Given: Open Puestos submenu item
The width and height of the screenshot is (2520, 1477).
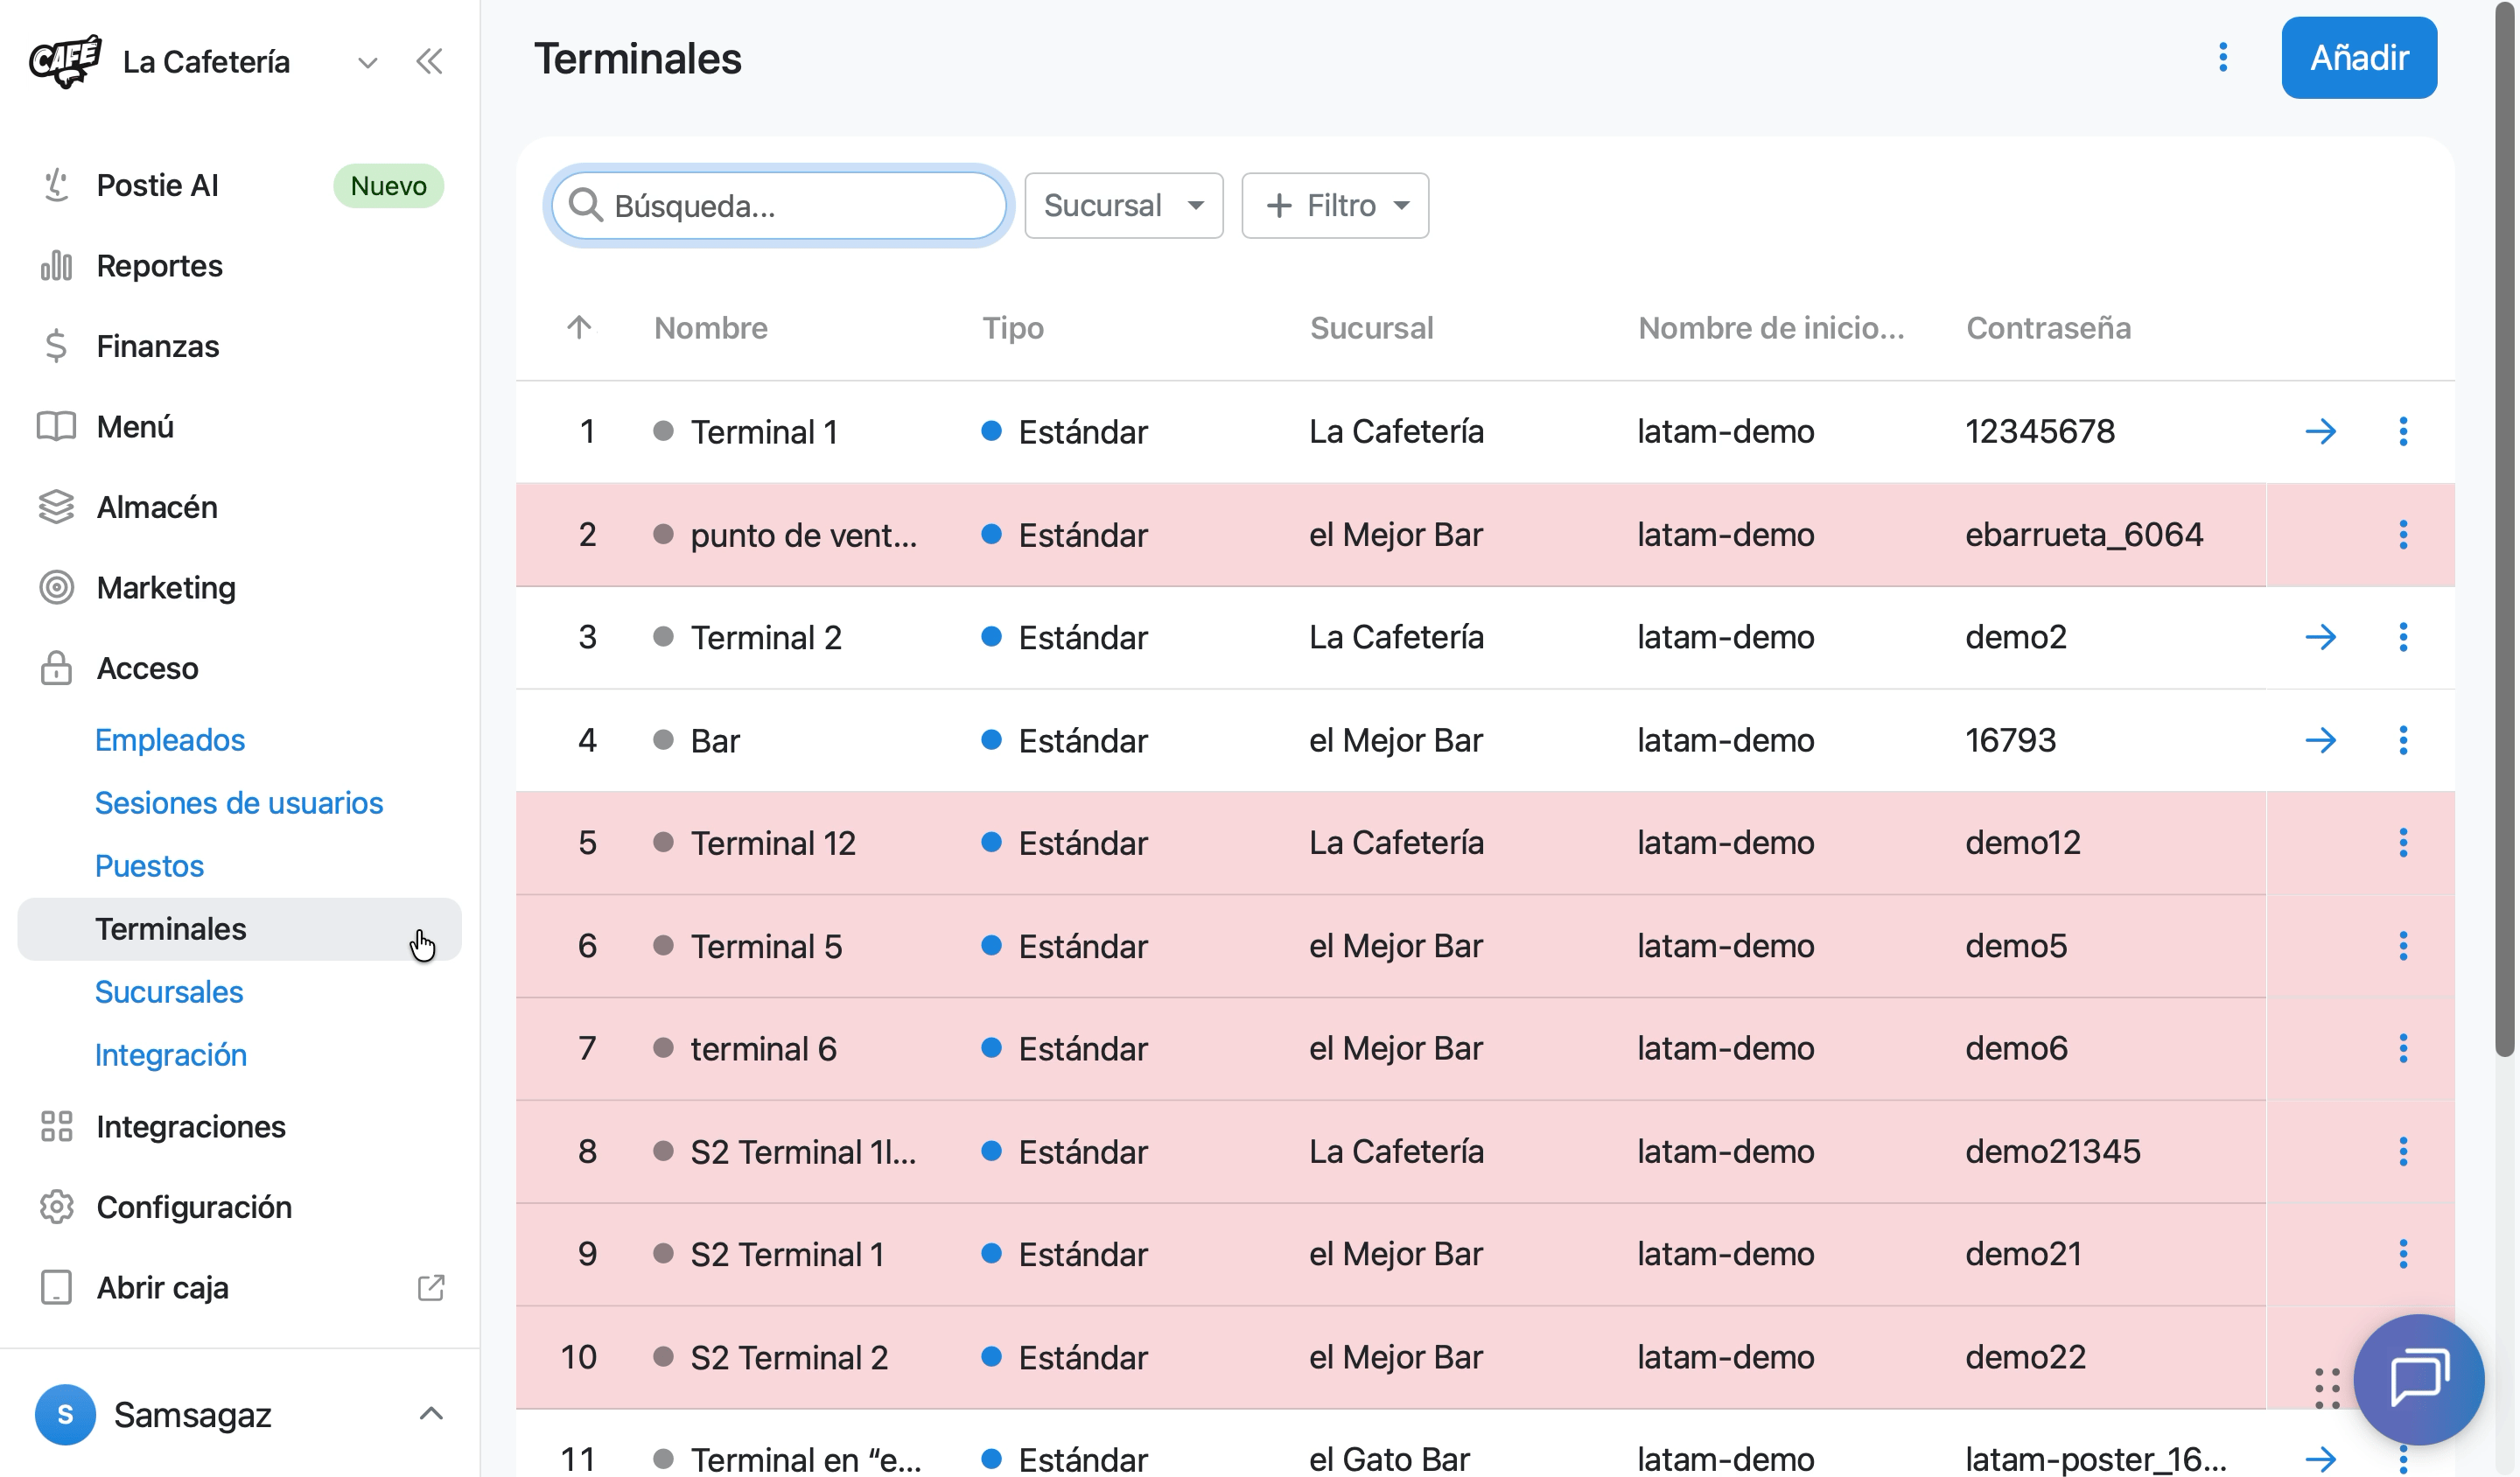Looking at the screenshot, I should coord(149,866).
